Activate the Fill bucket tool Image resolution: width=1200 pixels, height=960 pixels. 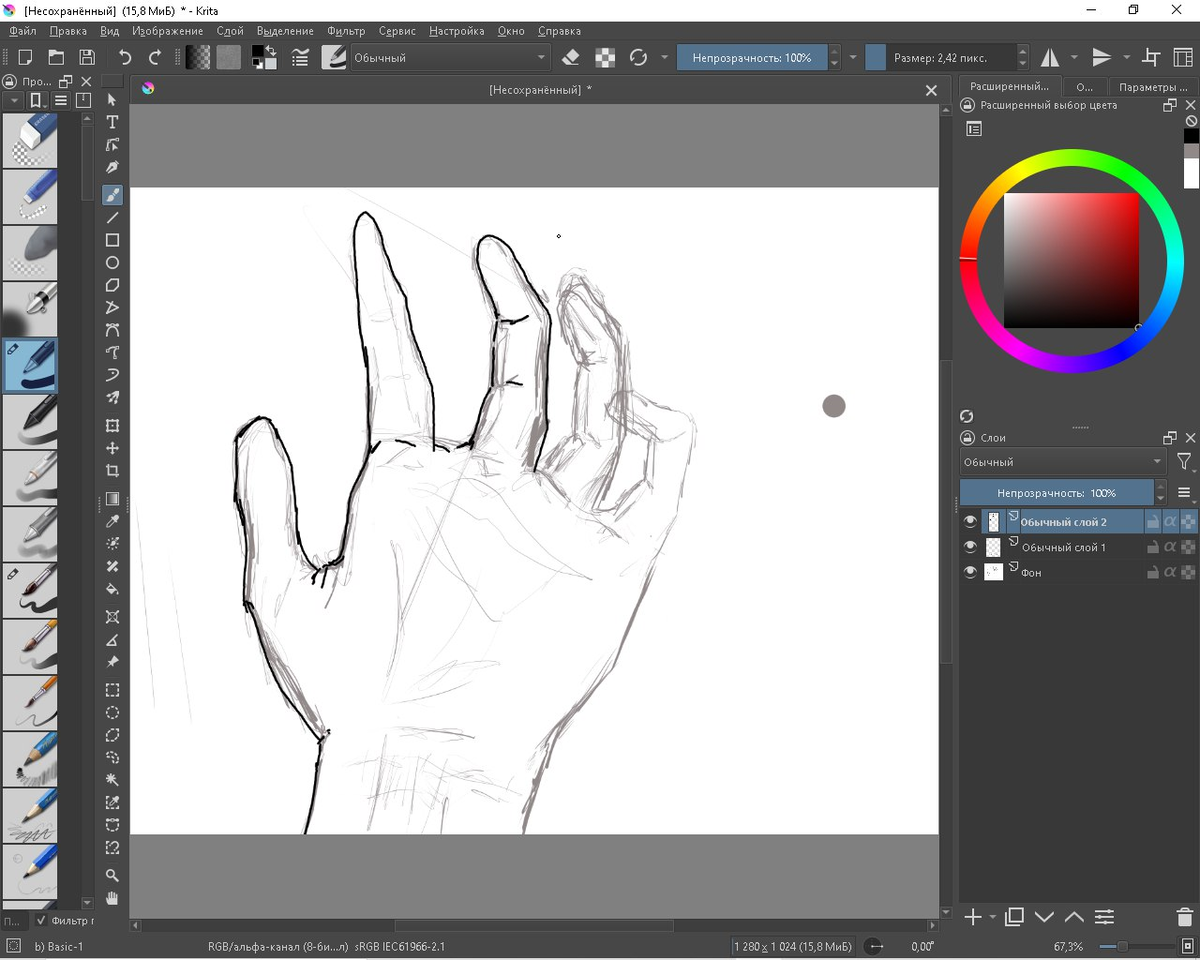click(x=113, y=589)
